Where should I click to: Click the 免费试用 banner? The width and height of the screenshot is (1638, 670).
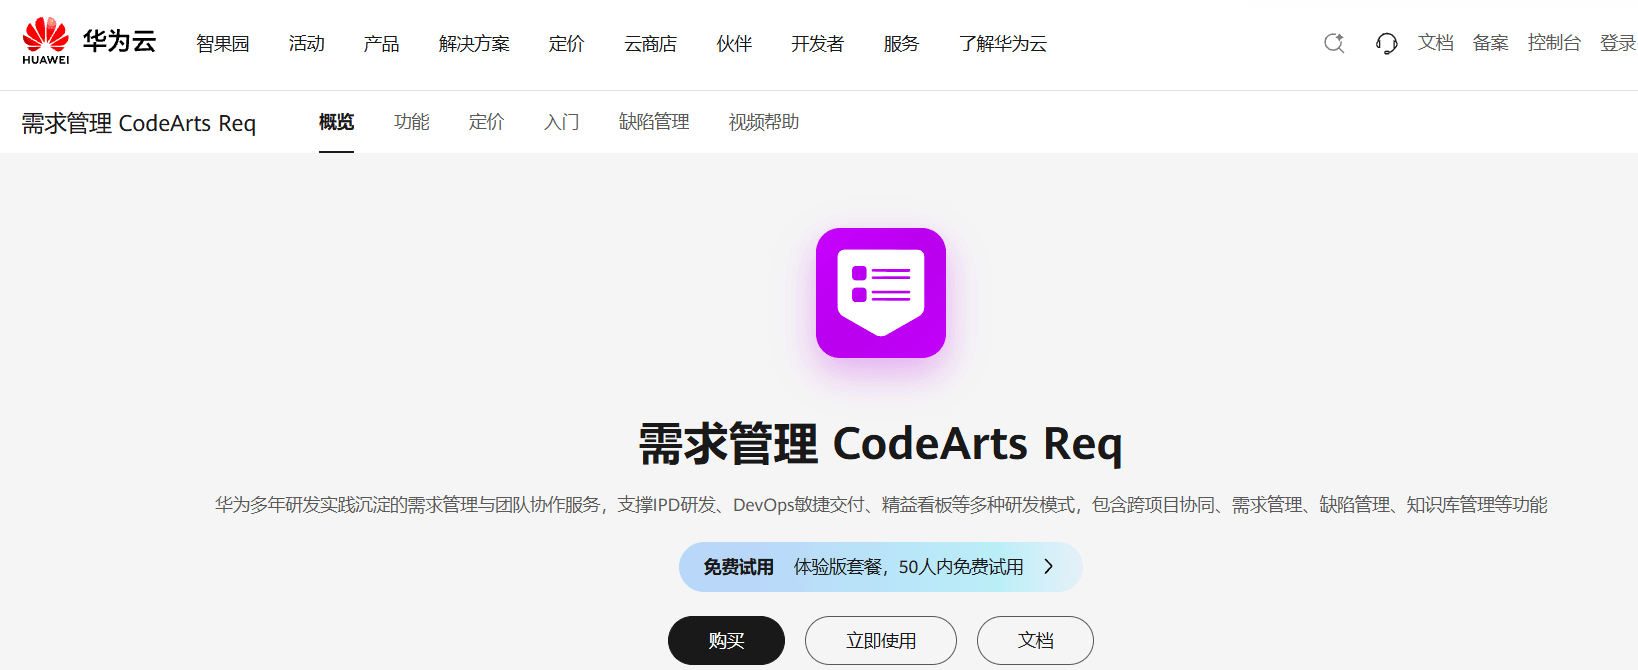coord(881,567)
